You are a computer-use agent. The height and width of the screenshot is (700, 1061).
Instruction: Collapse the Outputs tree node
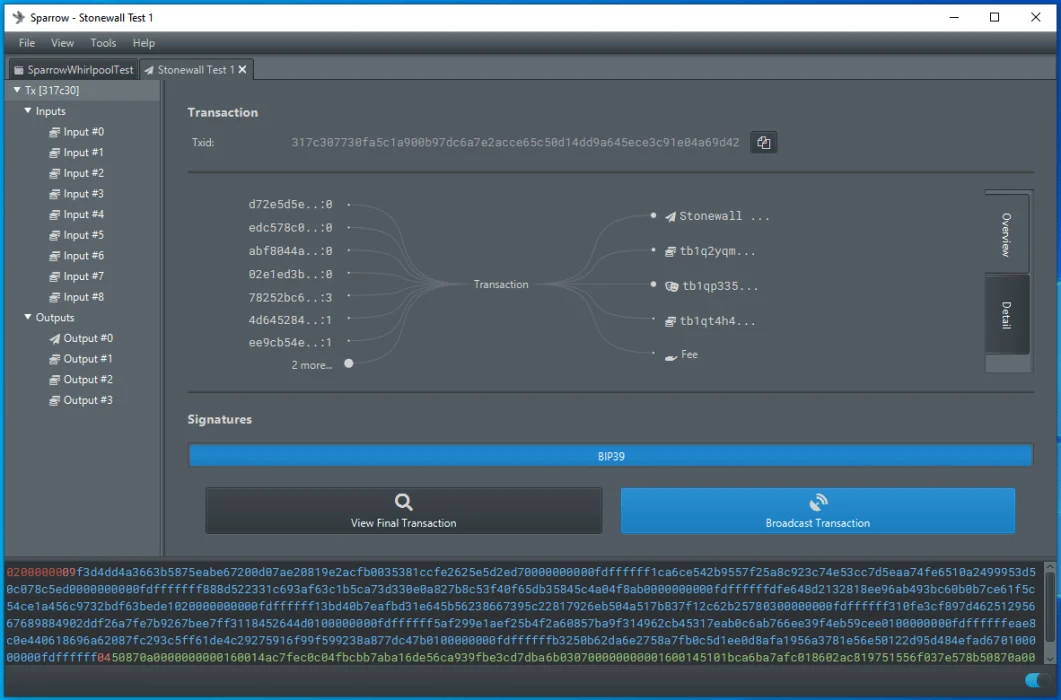point(28,317)
